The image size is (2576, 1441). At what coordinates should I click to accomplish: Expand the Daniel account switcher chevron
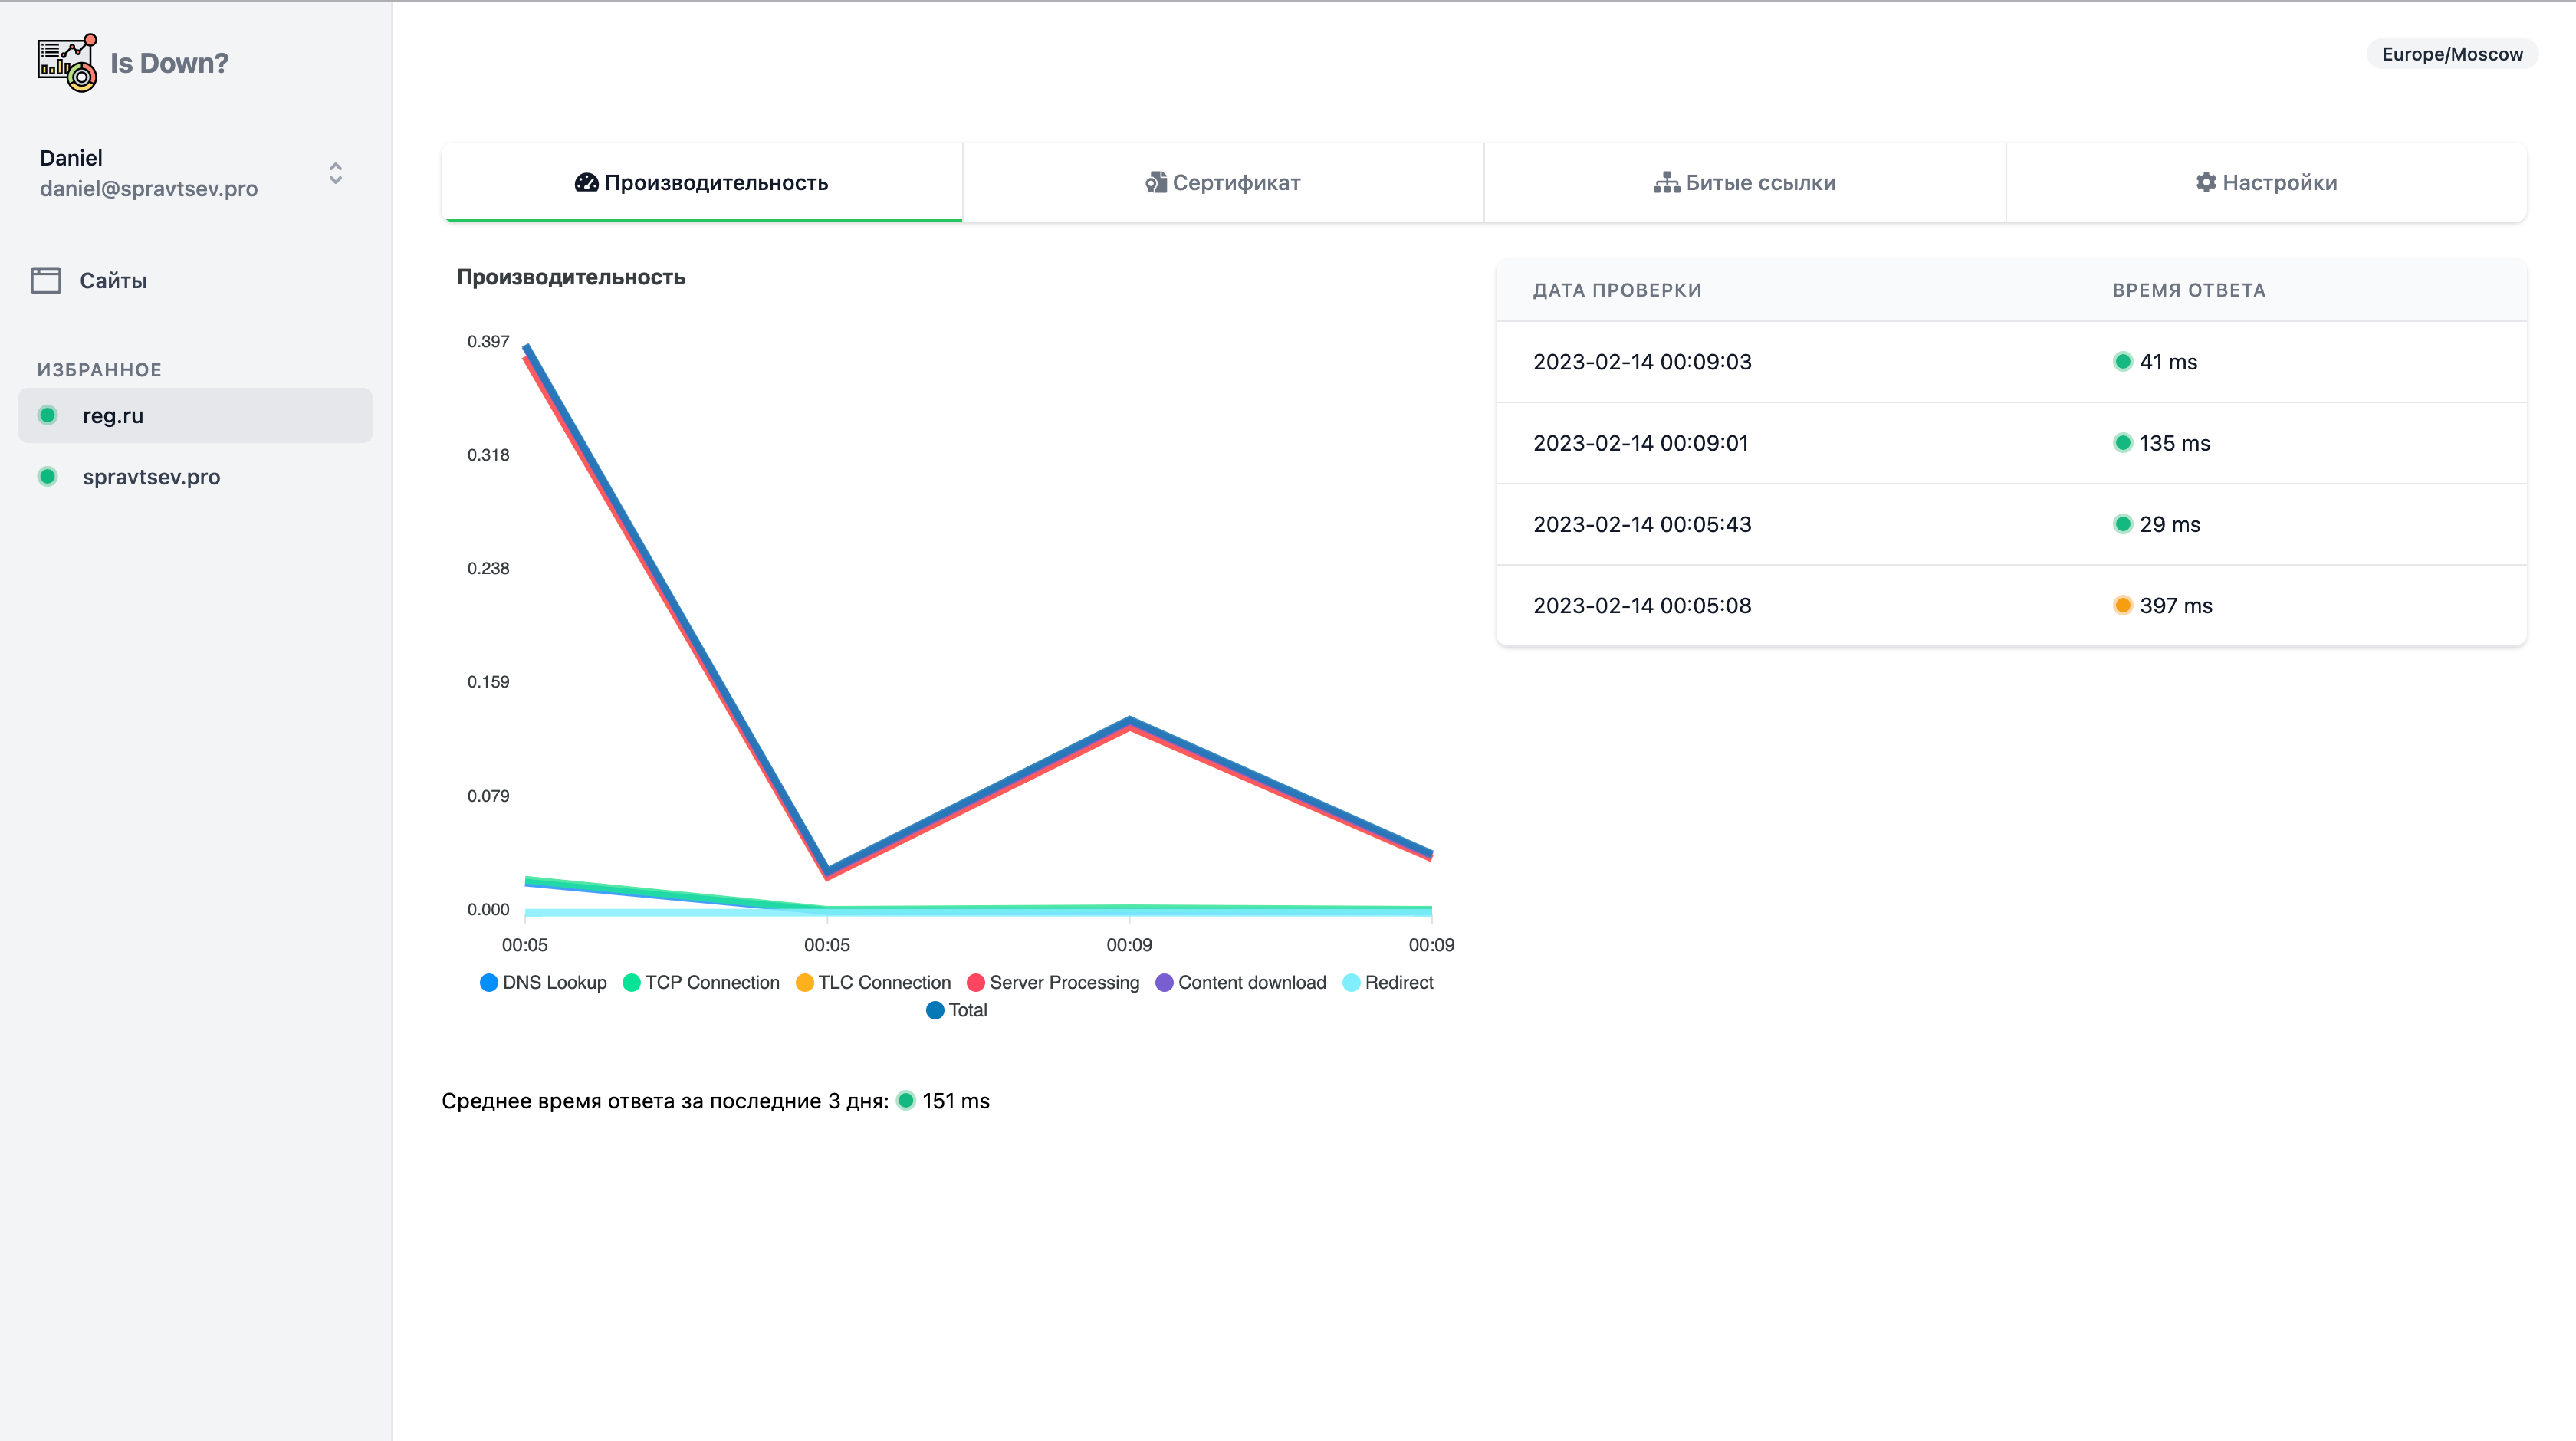pos(336,173)
